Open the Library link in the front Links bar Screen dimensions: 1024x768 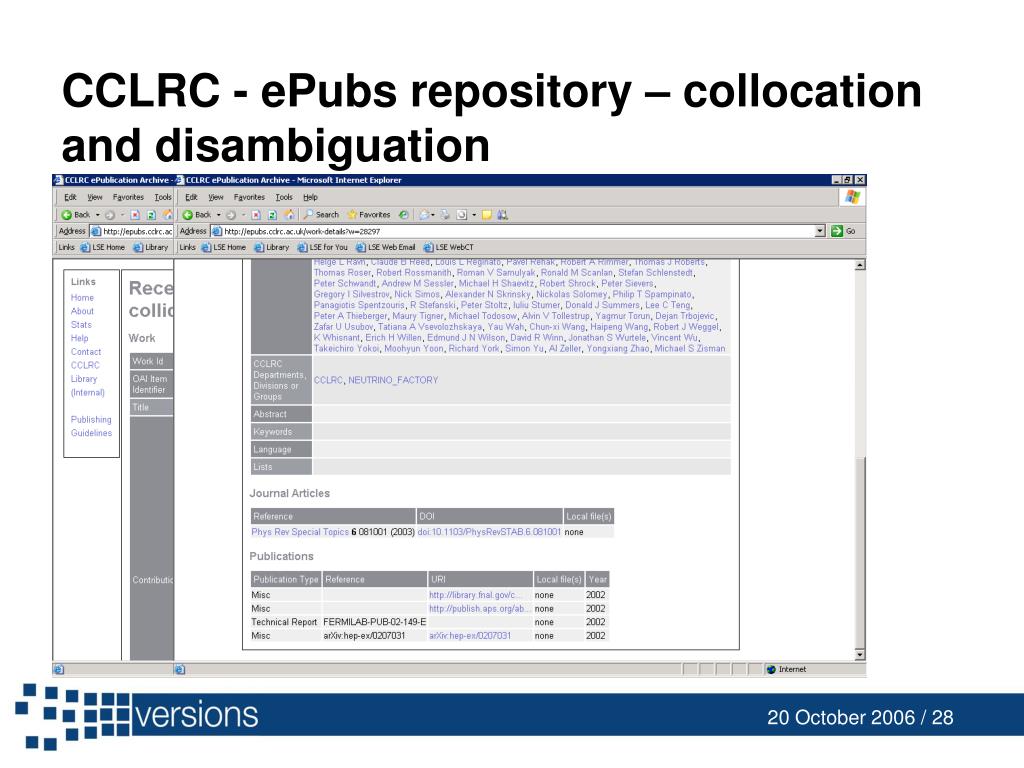[x=272, y=248]
